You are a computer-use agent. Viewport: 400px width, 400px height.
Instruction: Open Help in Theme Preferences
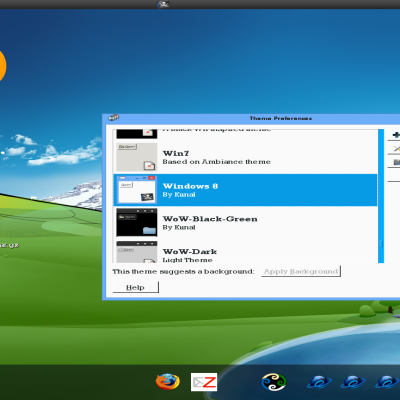point(135,287)
